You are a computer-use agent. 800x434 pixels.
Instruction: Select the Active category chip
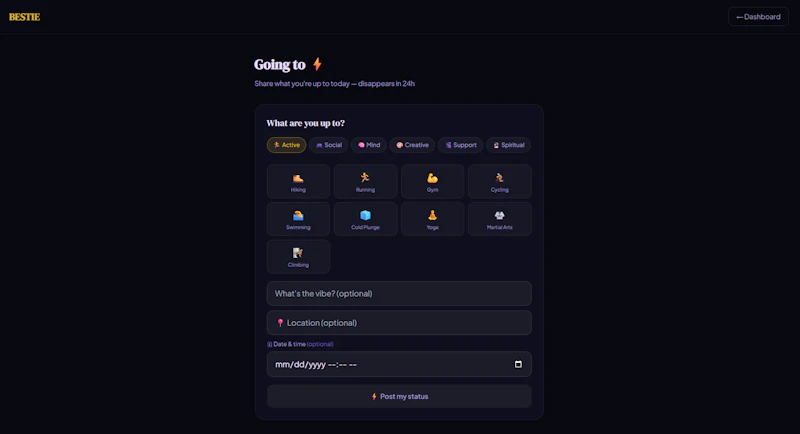tap(286, 145)
